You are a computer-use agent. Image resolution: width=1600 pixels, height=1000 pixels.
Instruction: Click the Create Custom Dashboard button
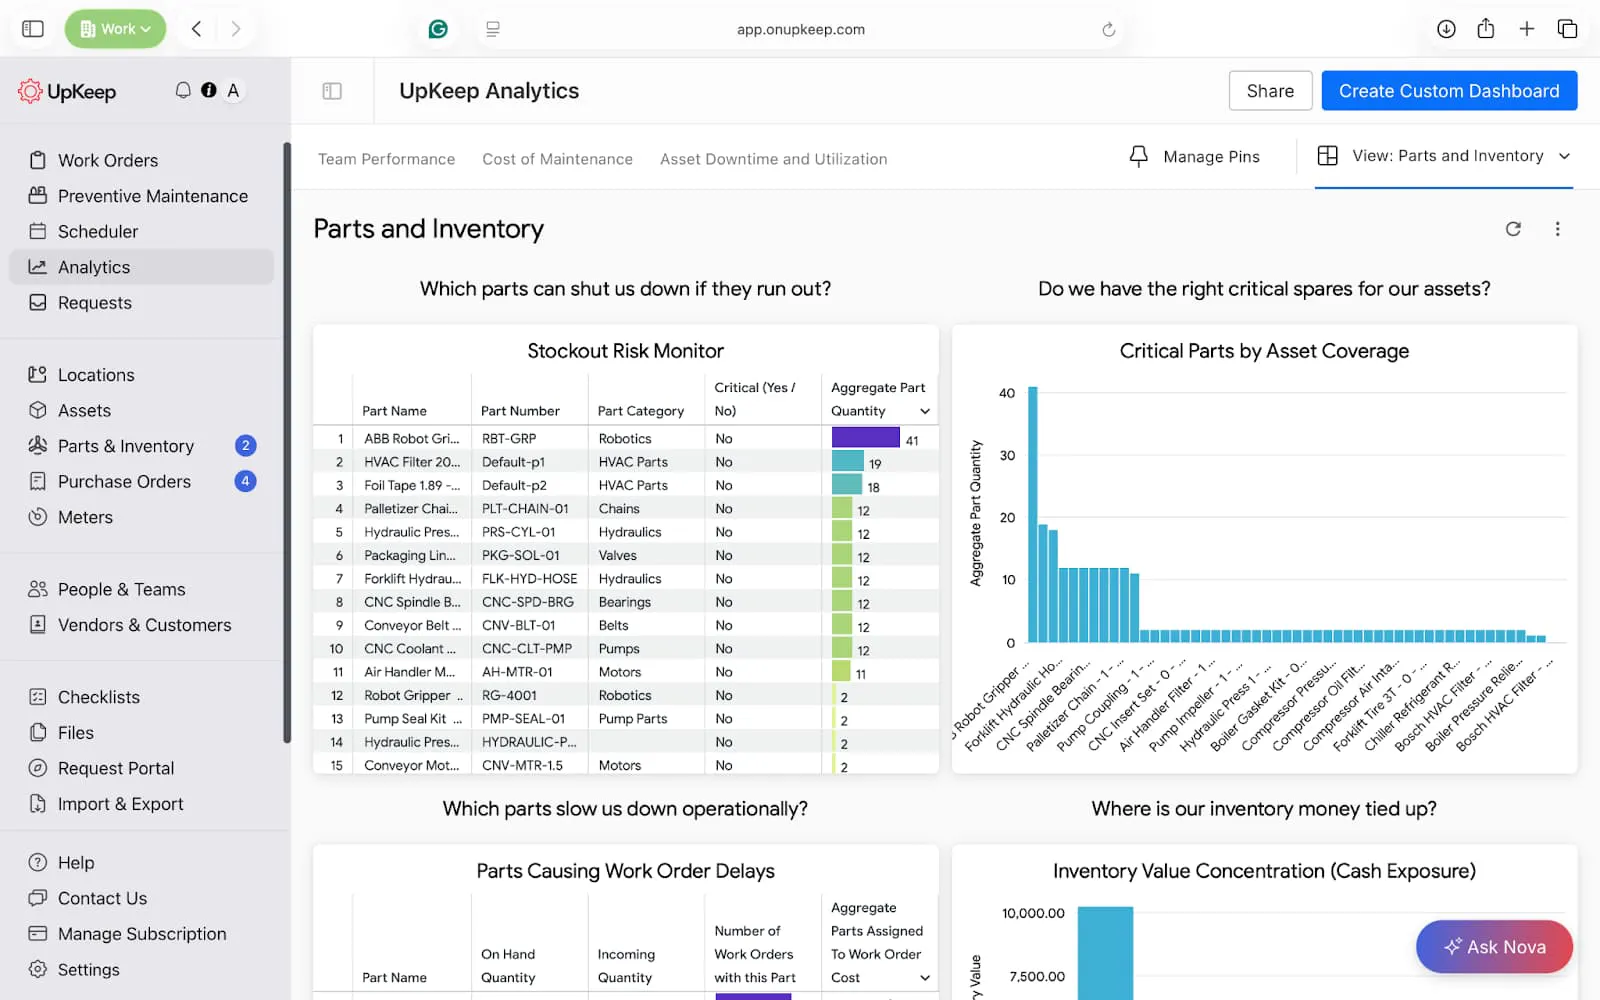point(1448,91)
